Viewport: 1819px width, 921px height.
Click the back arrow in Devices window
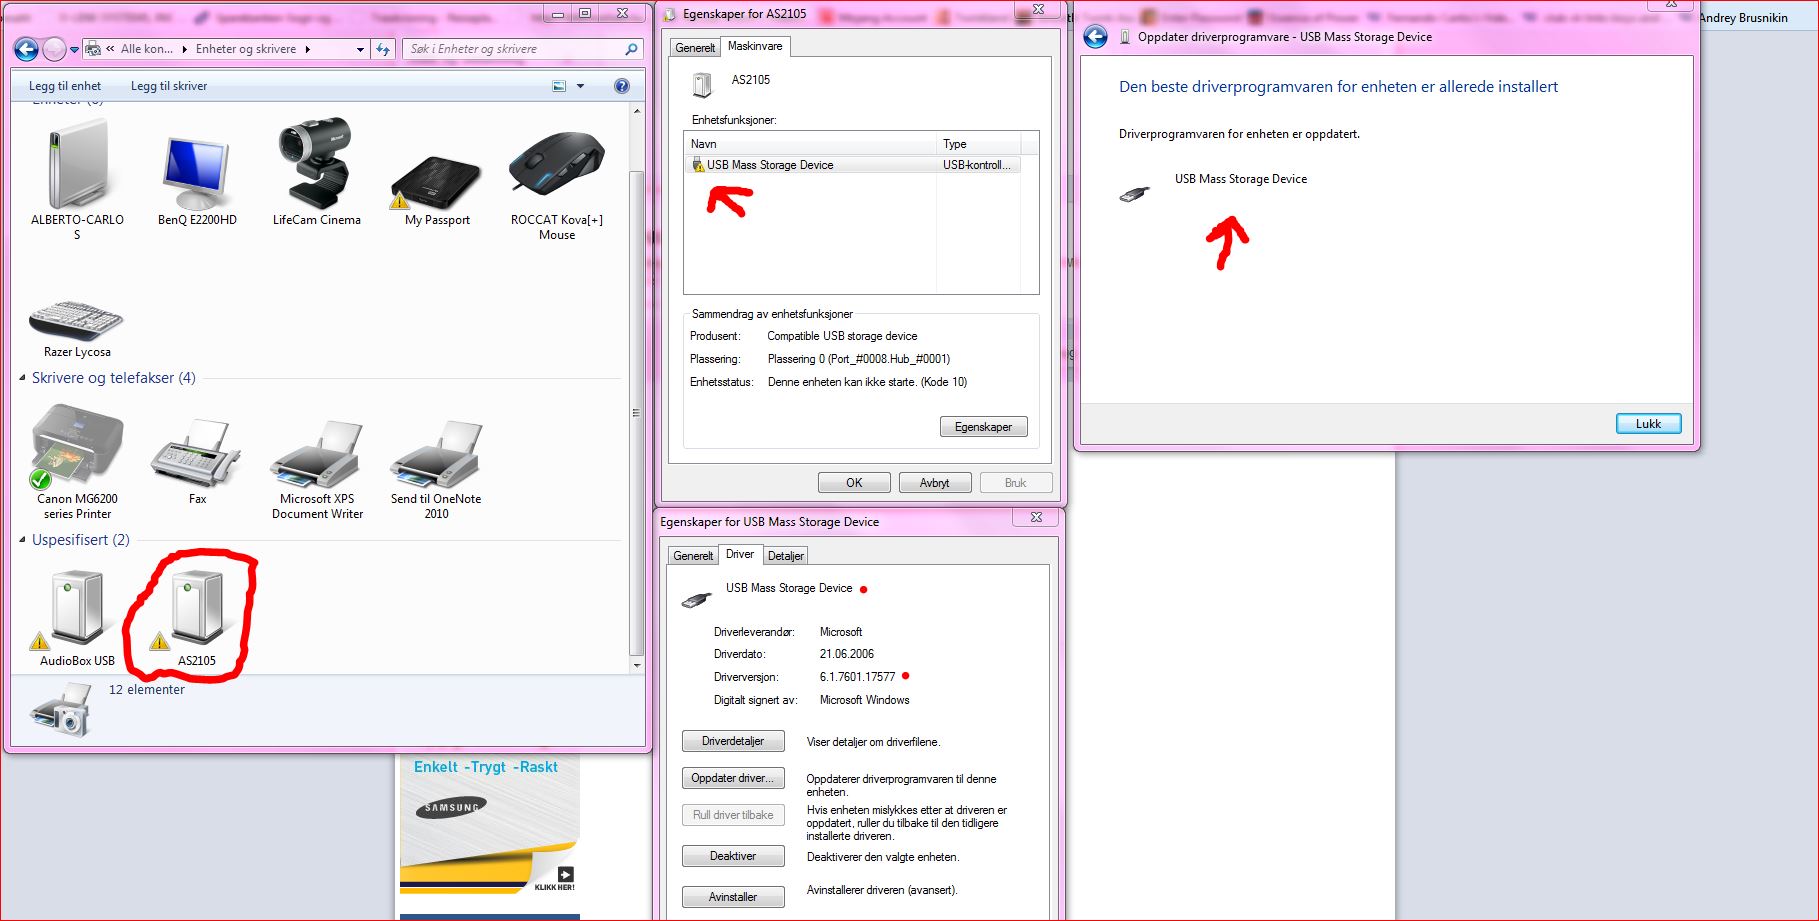(26, 49)
